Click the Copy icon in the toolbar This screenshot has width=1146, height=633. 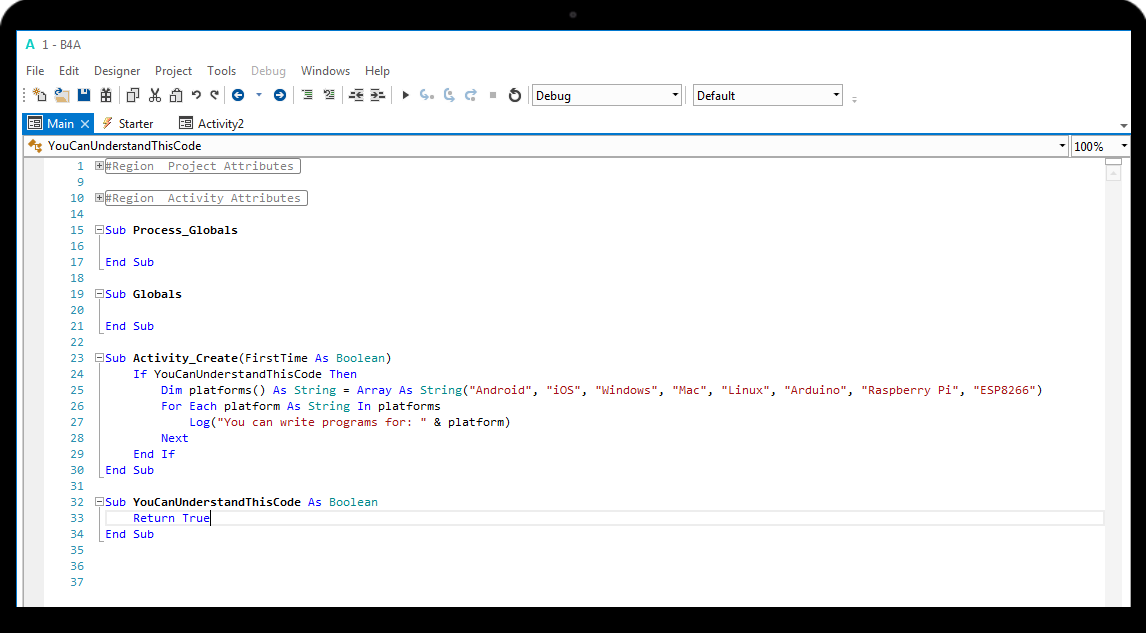(133, 95)
